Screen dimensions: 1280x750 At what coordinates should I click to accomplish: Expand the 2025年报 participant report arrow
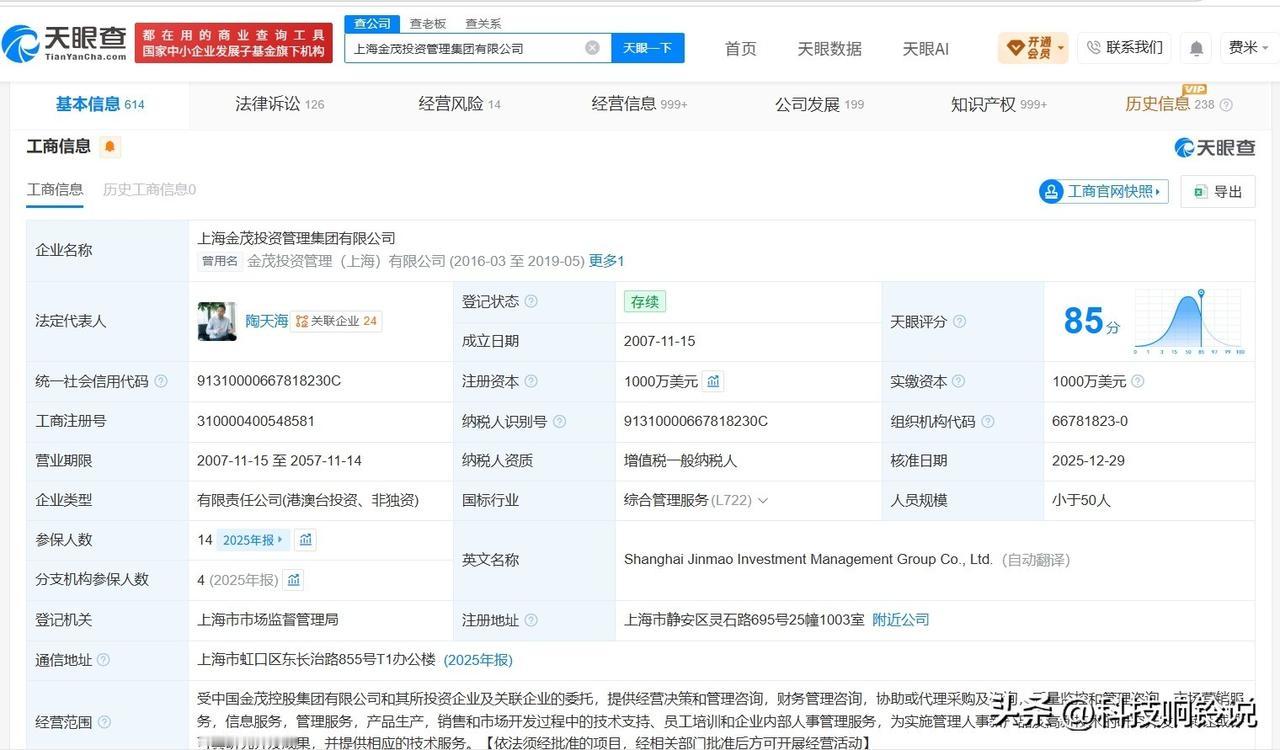[254, 540]
